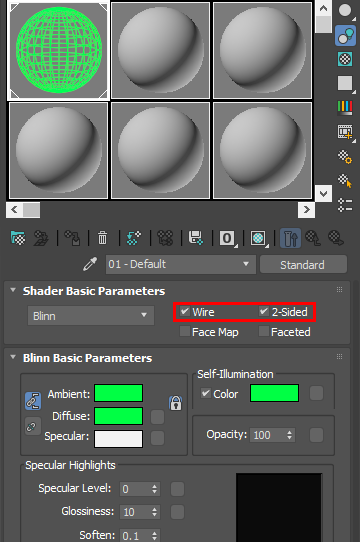Screen dimensions: 360x542
Task: Click the Diffuse-Specular color lock icon
Action: click(33, 426)
